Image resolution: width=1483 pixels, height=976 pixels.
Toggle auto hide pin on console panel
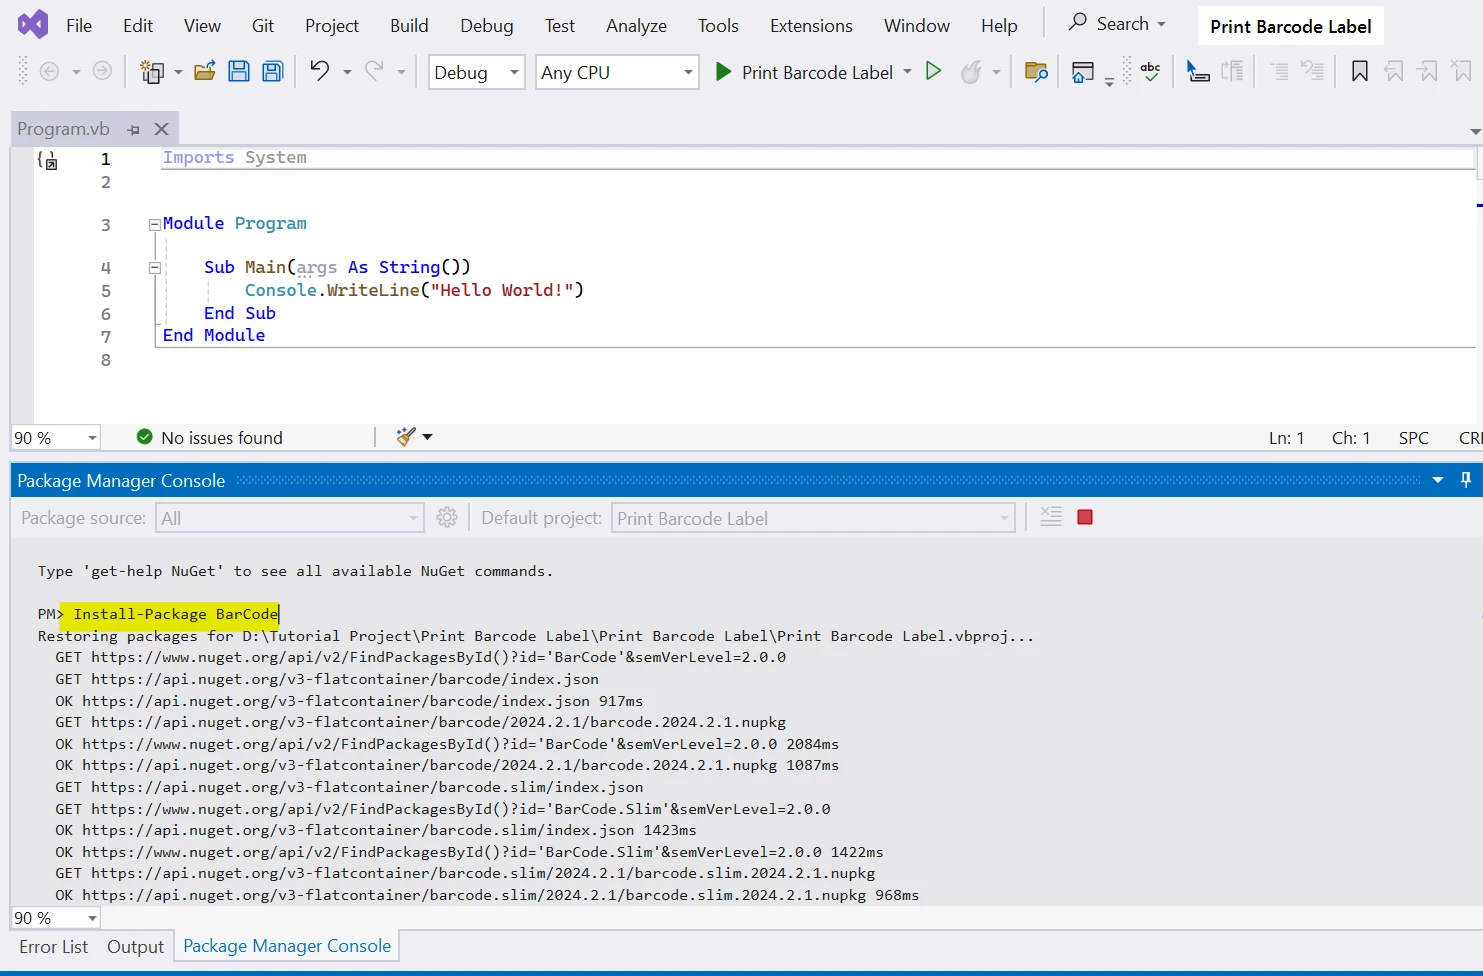(1466, 480)
